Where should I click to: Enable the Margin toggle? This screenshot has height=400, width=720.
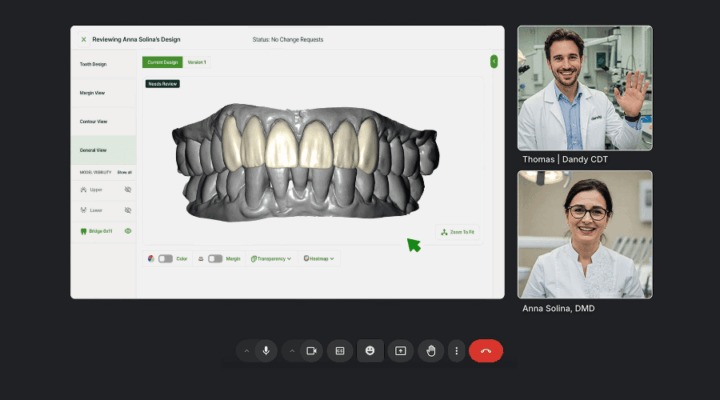point(214,258)
